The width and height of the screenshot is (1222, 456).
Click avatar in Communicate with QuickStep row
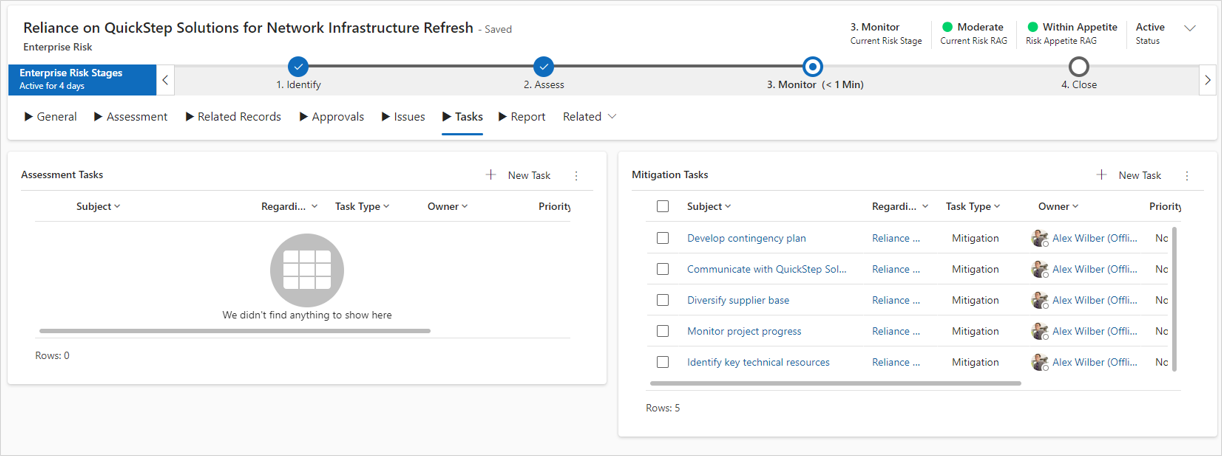point(1040,270)
